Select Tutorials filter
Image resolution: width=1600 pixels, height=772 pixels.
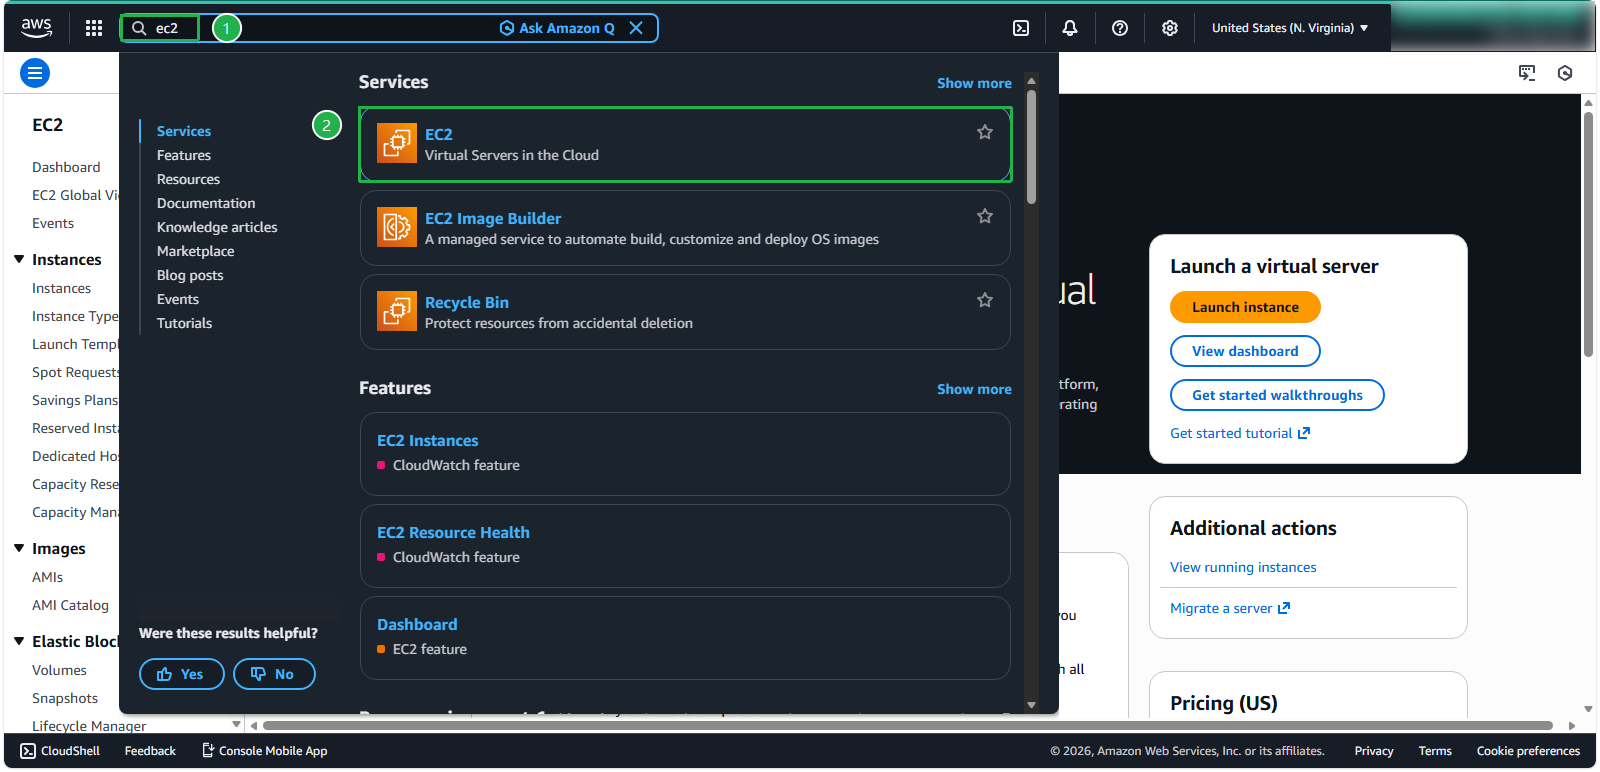(x=184, y=323)
